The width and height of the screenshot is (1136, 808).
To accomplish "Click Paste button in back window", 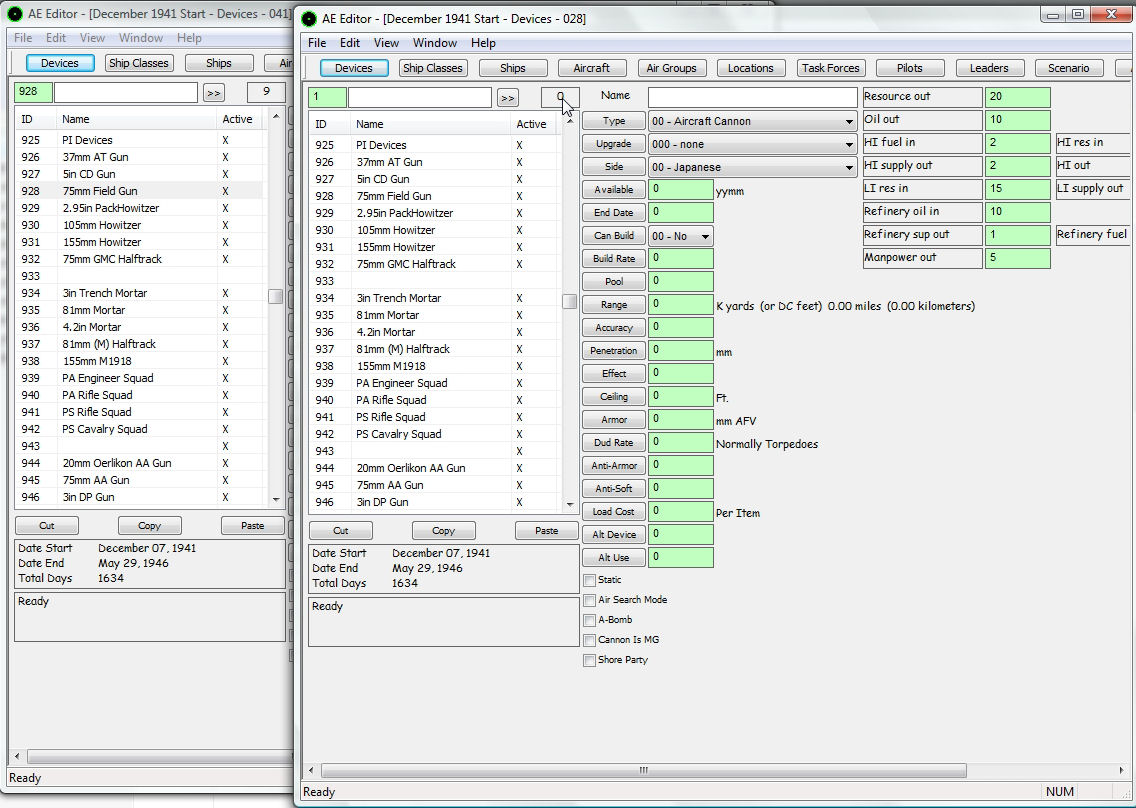I will pos(252,525).
